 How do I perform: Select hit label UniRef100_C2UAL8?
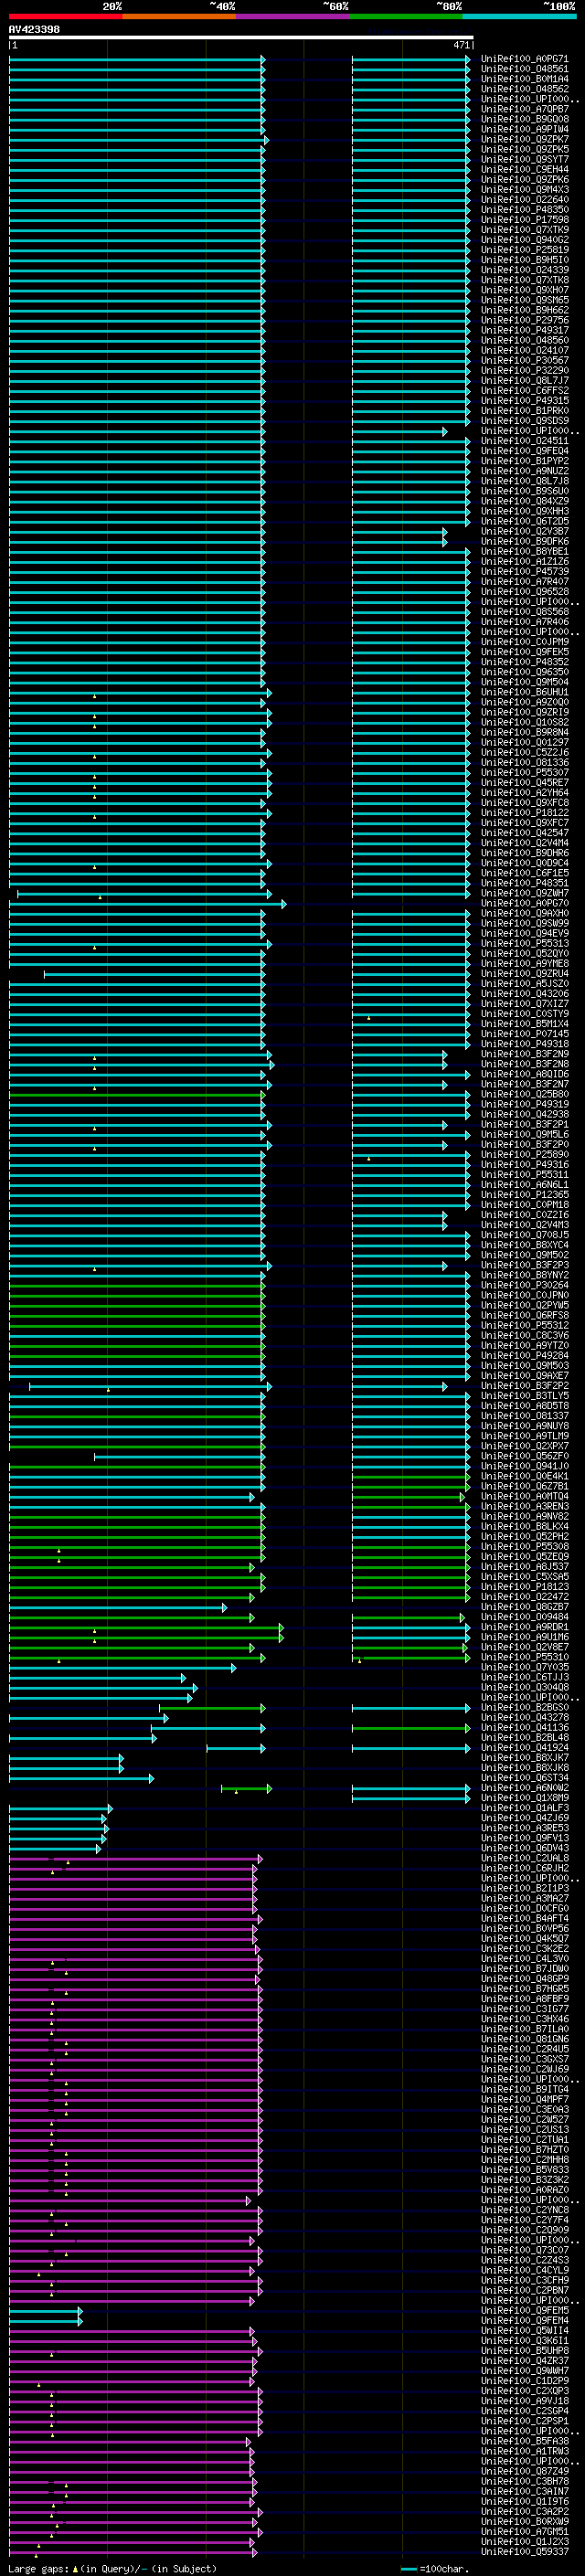(525, 1858)
